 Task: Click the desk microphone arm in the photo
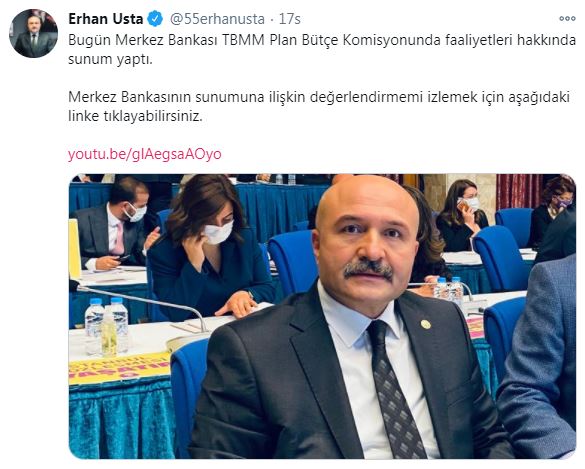click(x=146, y=304)
